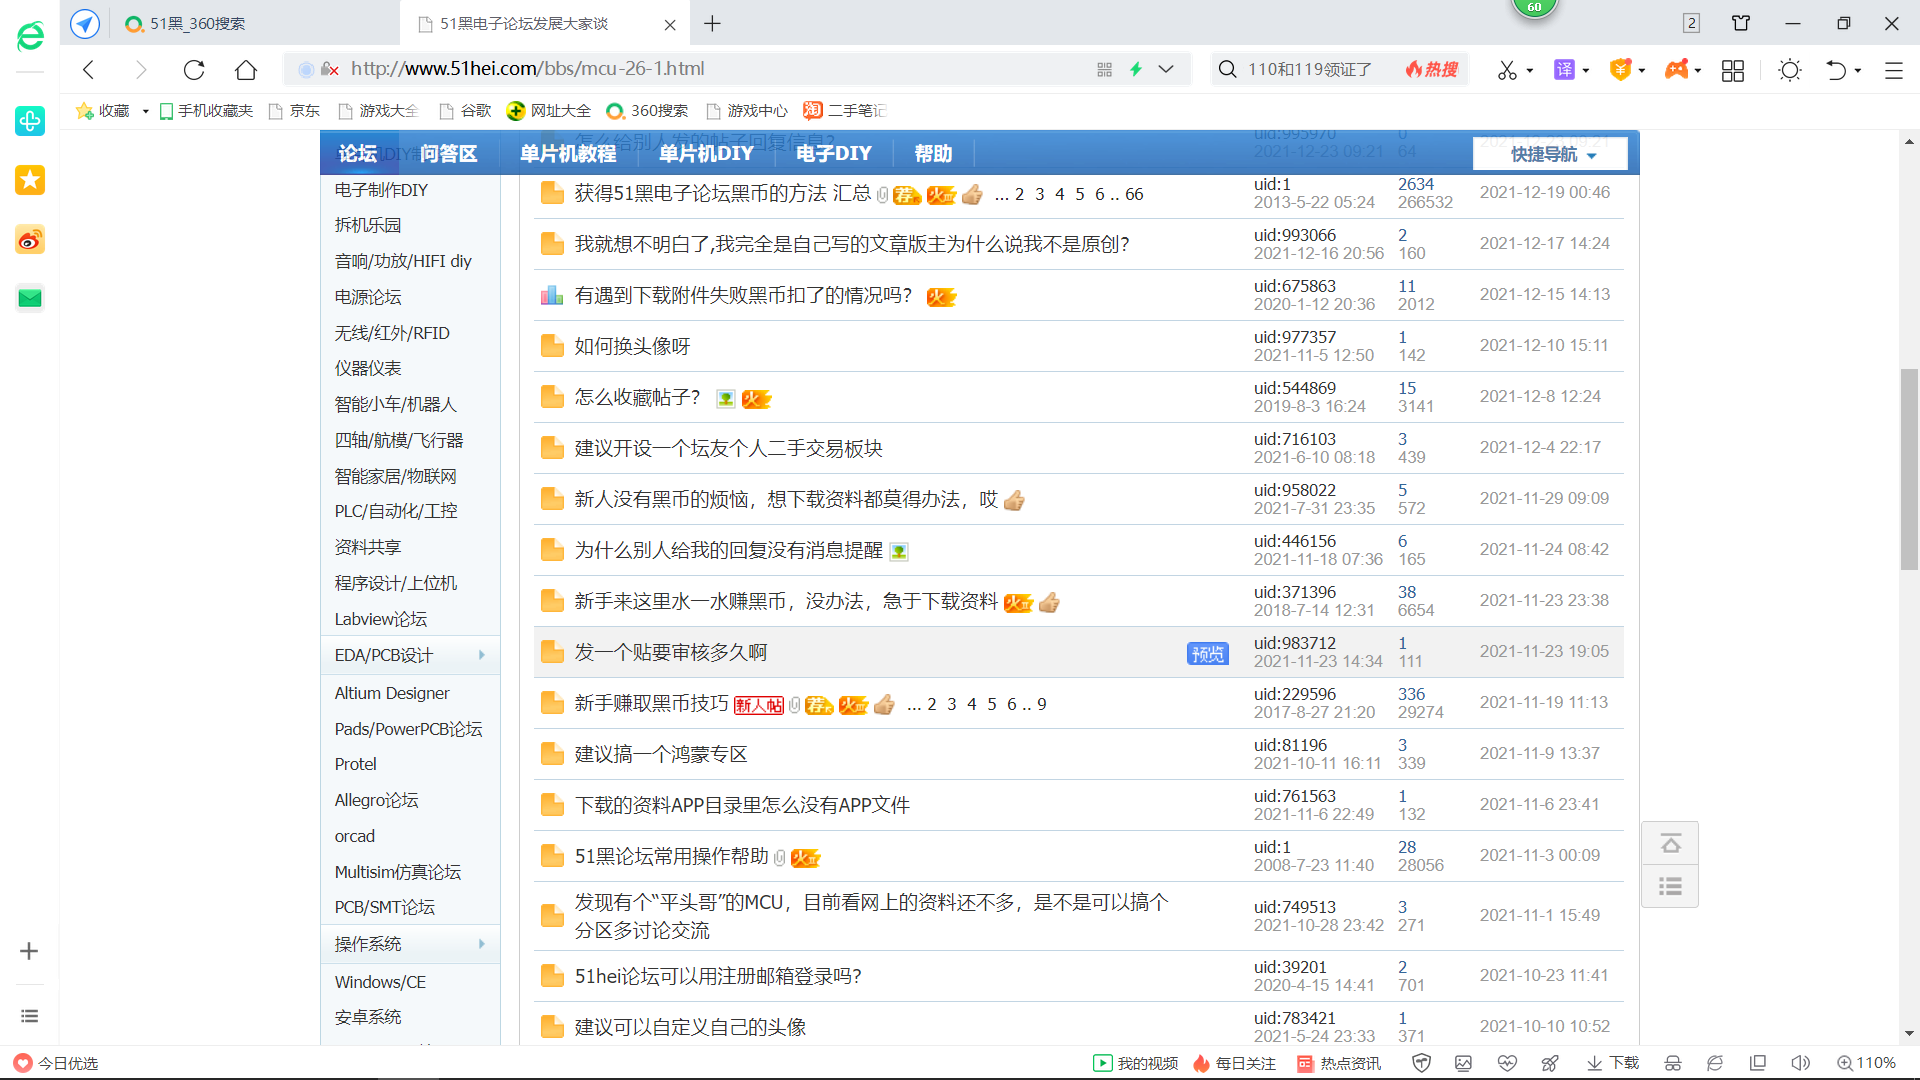This screenshot has height=1080, width=1920.
Task: Open the 帮助 nav tab
Action: point(933,153)
